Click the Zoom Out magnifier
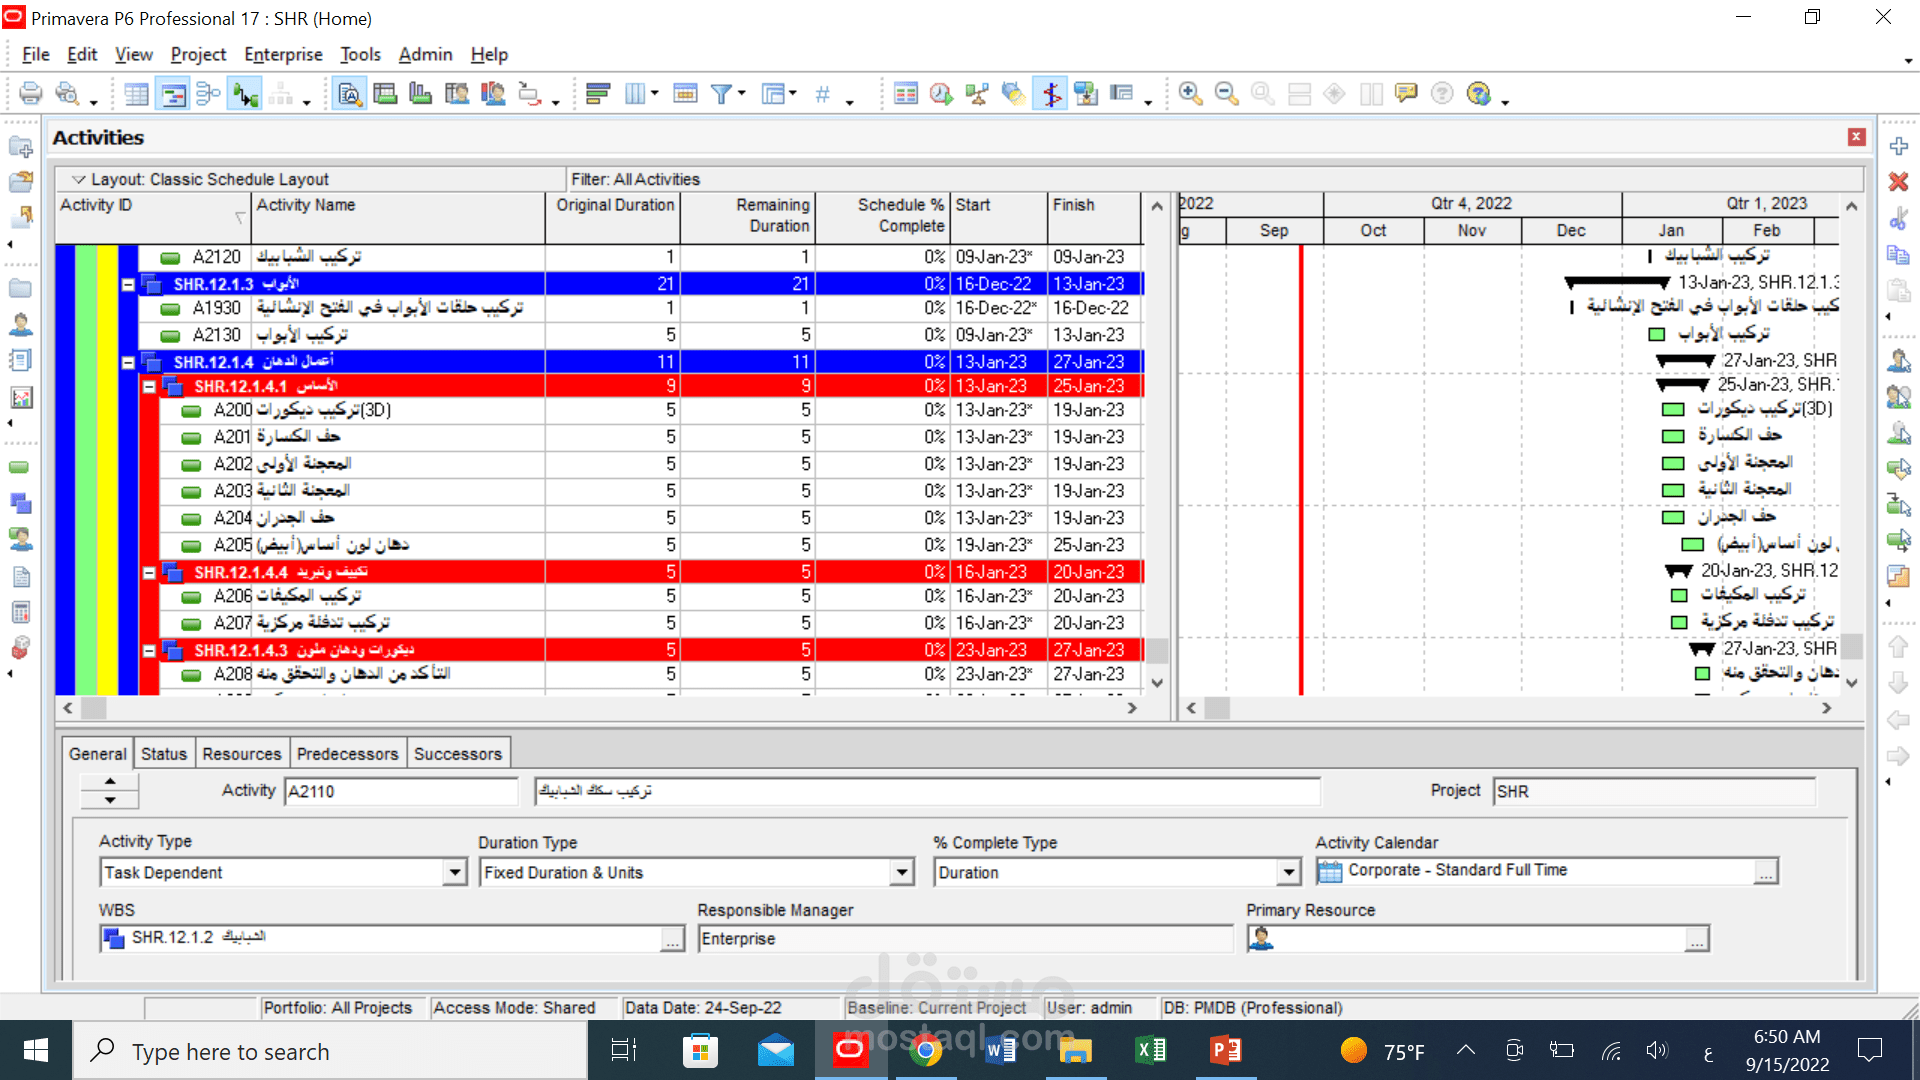The height and width of the screenshot is (1080, 1920). [1226, 94]
